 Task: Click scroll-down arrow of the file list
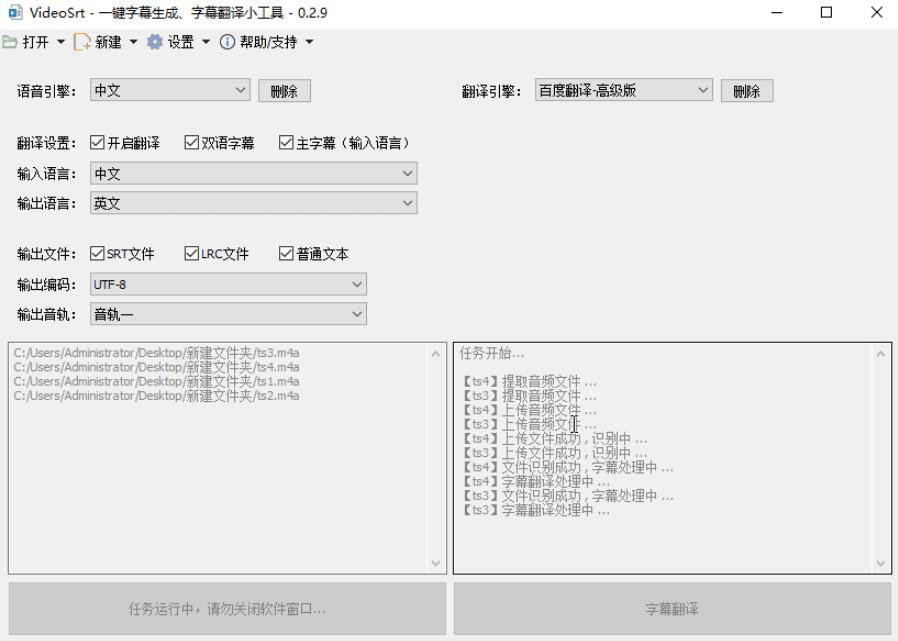point(436,564)
